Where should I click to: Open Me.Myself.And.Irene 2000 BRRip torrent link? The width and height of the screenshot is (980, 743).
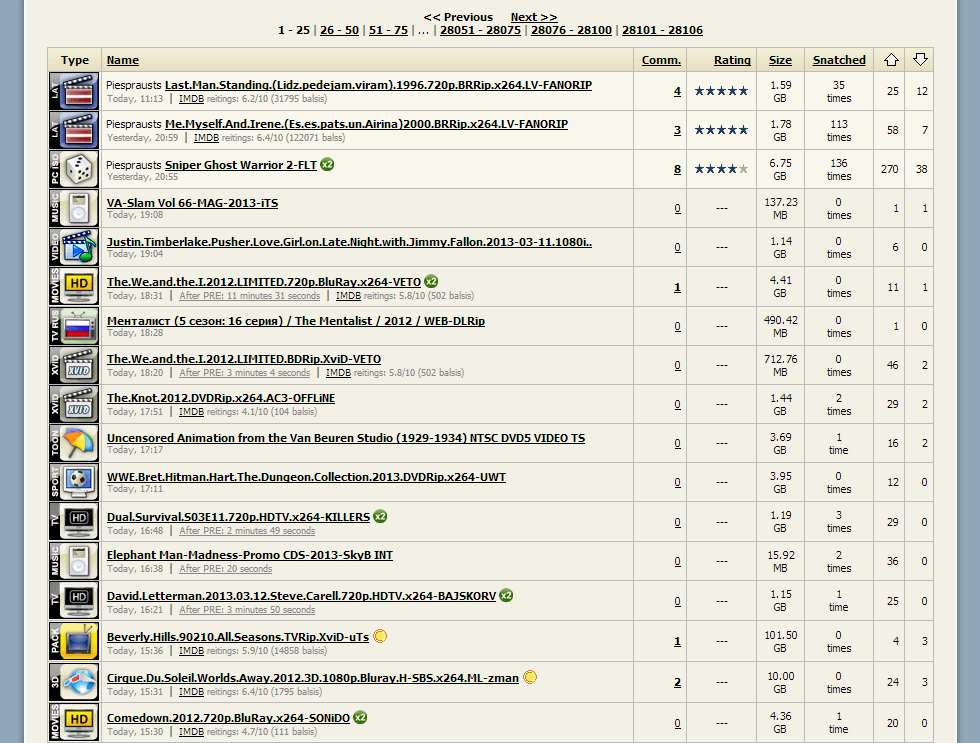[366, 124]
